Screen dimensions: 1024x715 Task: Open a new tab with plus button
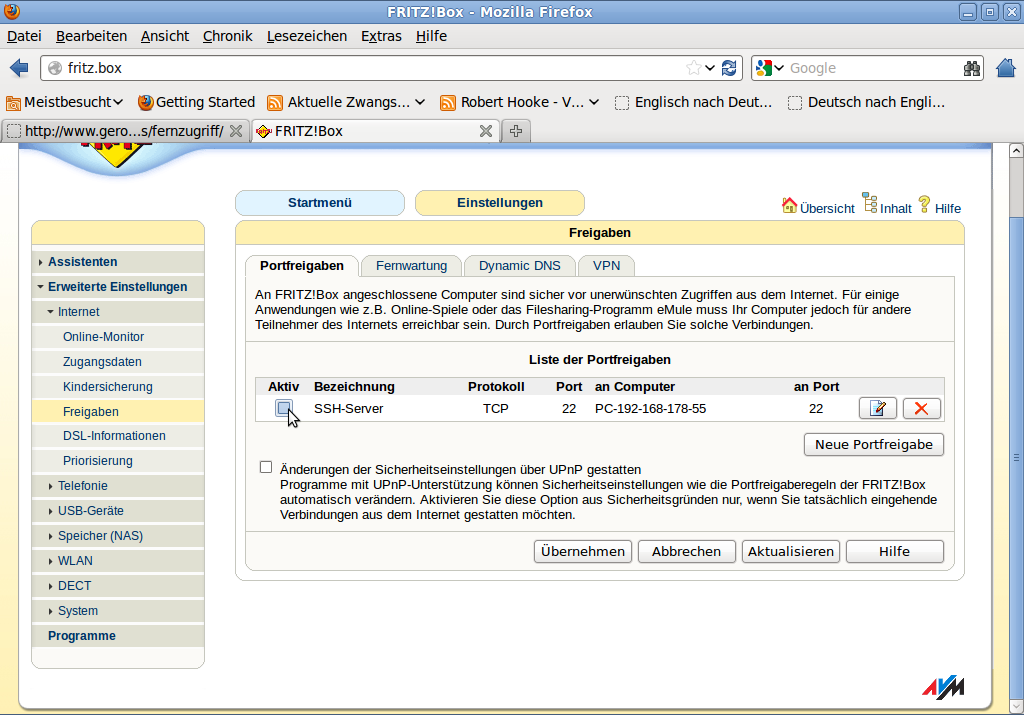coord(516,131)
